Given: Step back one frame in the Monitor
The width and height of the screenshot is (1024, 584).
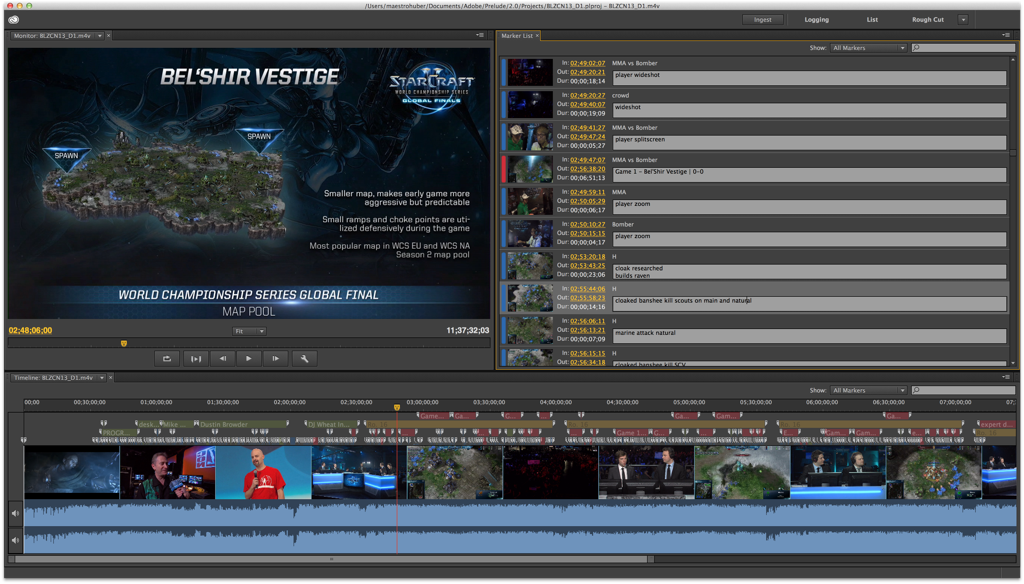Looking at the screenshot, I should click(x=223, y=358).
